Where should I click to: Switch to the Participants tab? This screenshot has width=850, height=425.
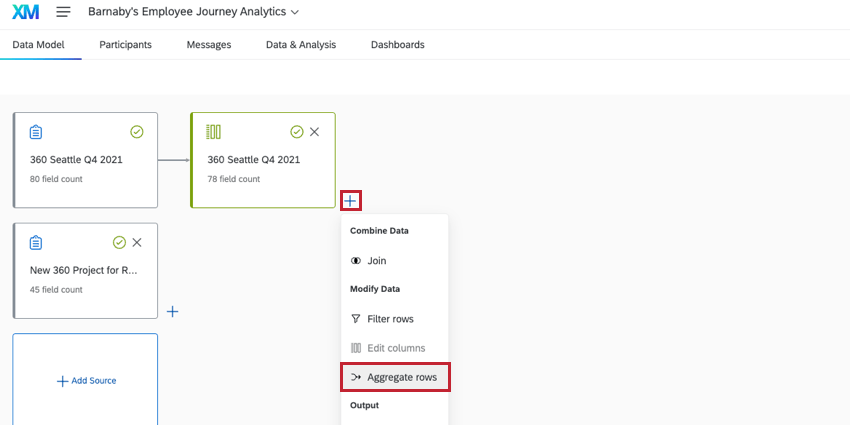pos(126,45)
